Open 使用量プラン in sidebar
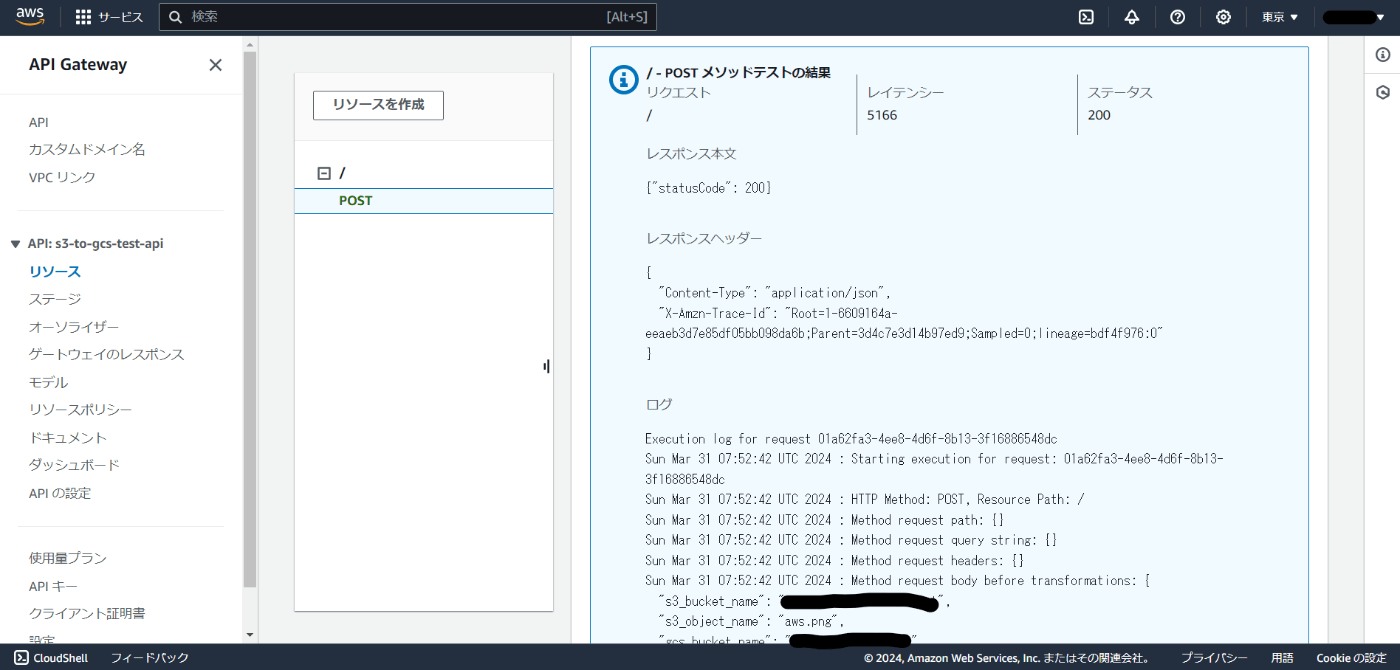 [x=68, y=558]
